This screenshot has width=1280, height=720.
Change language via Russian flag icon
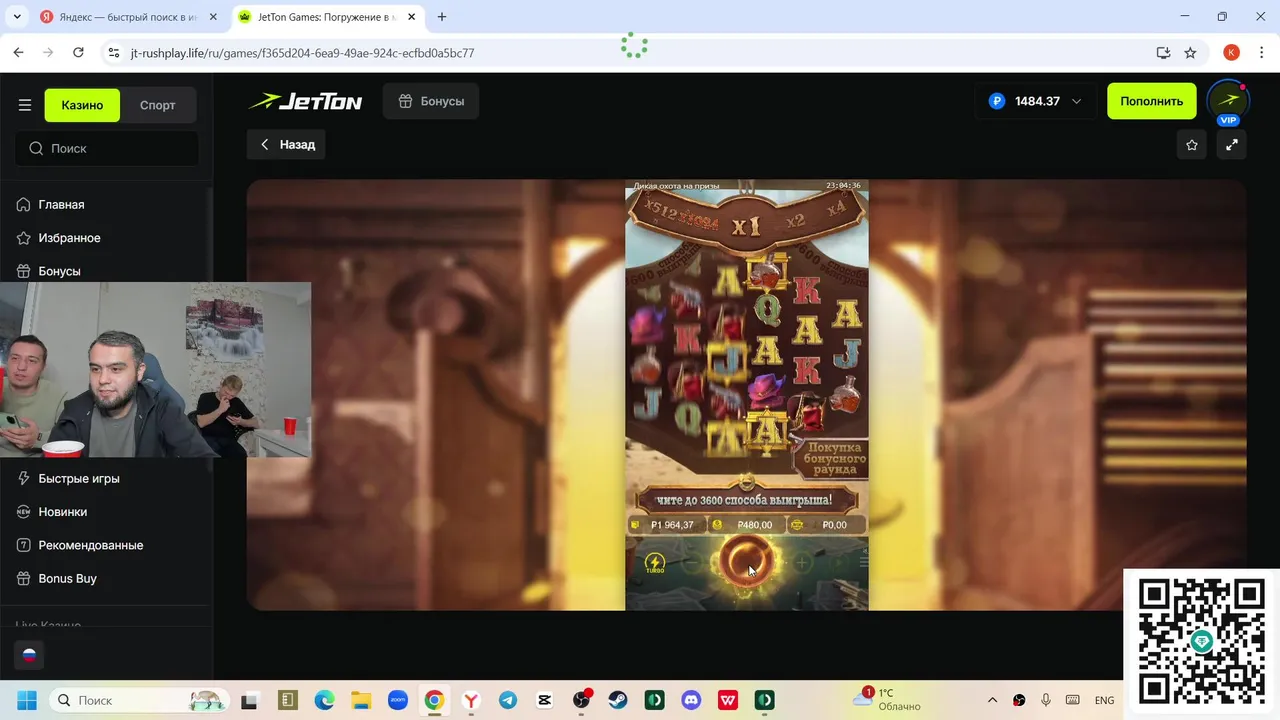(29, 655)
